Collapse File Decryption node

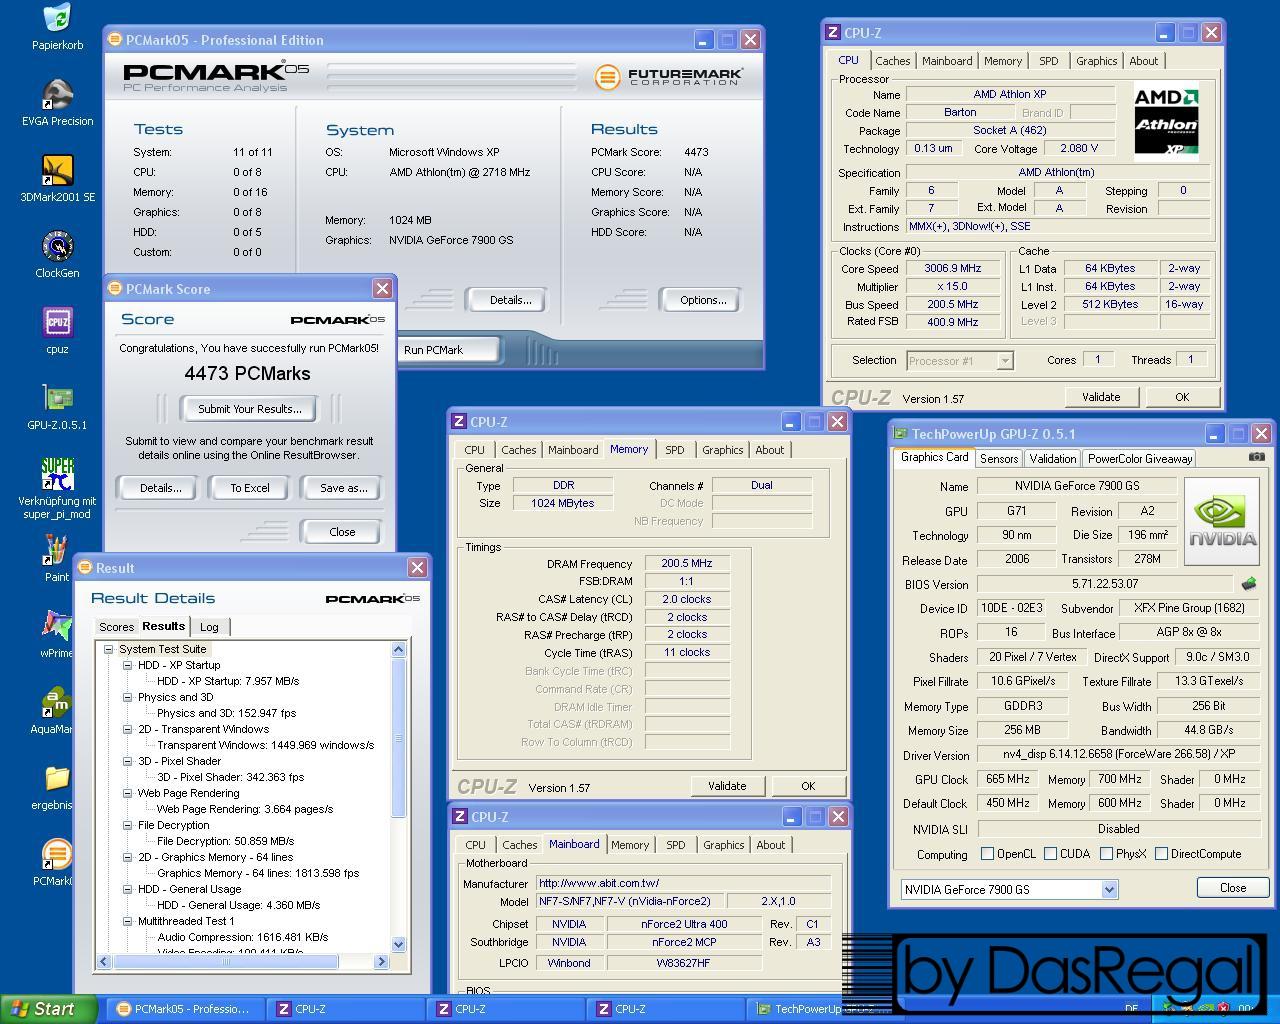click(x=128, y=825)
